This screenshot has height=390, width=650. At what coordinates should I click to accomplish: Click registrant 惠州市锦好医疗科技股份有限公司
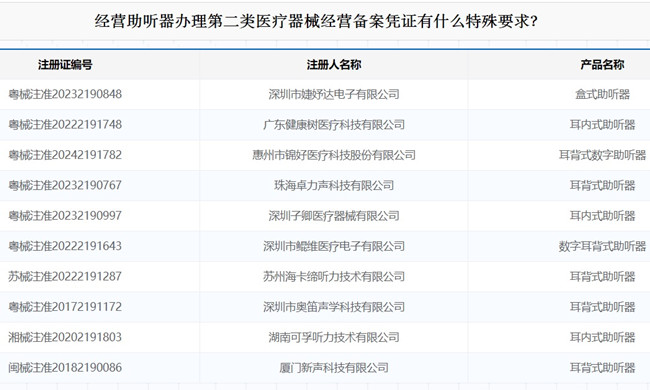click(x=334, y=155)
